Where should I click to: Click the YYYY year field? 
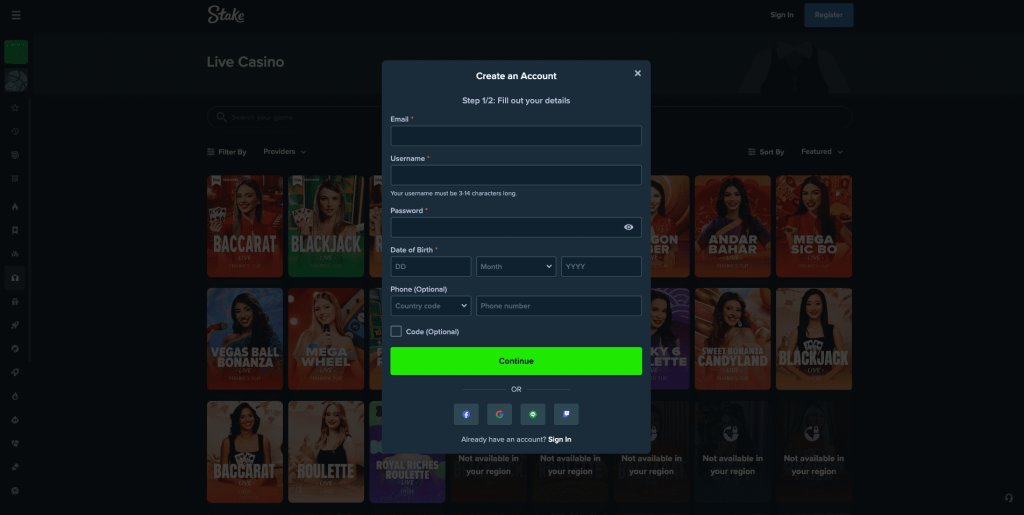[x=601, y=266]
